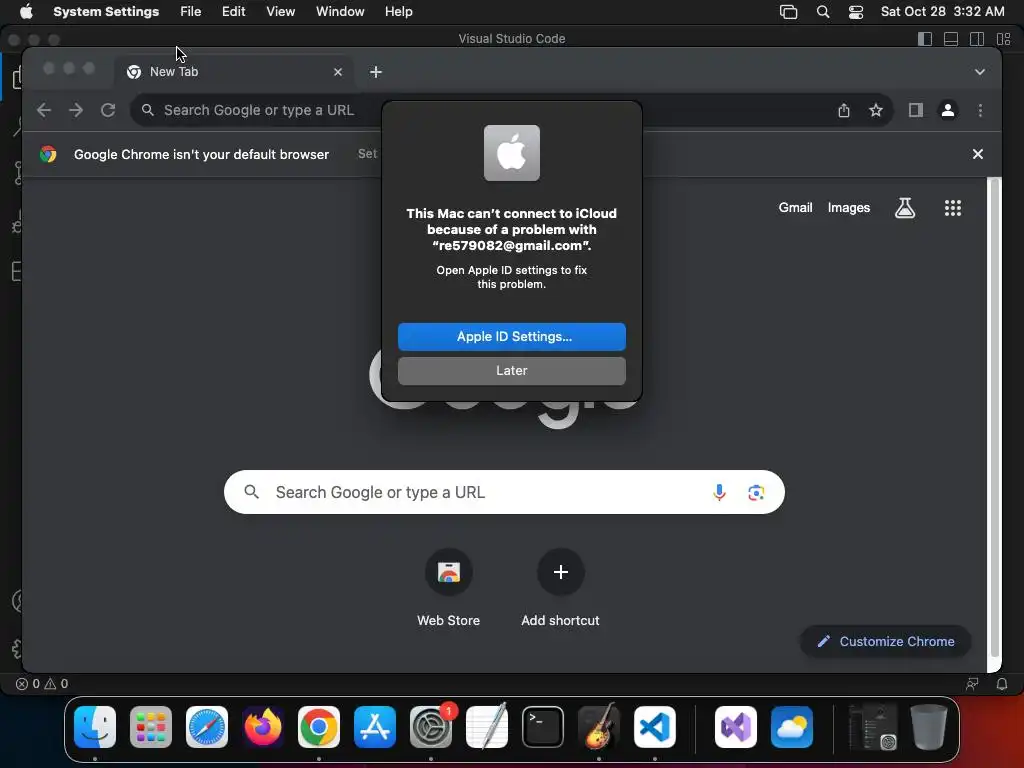1024x768 pixels.
Task: Open Chrome three-dot menu
Action: (x=980, y=110)
